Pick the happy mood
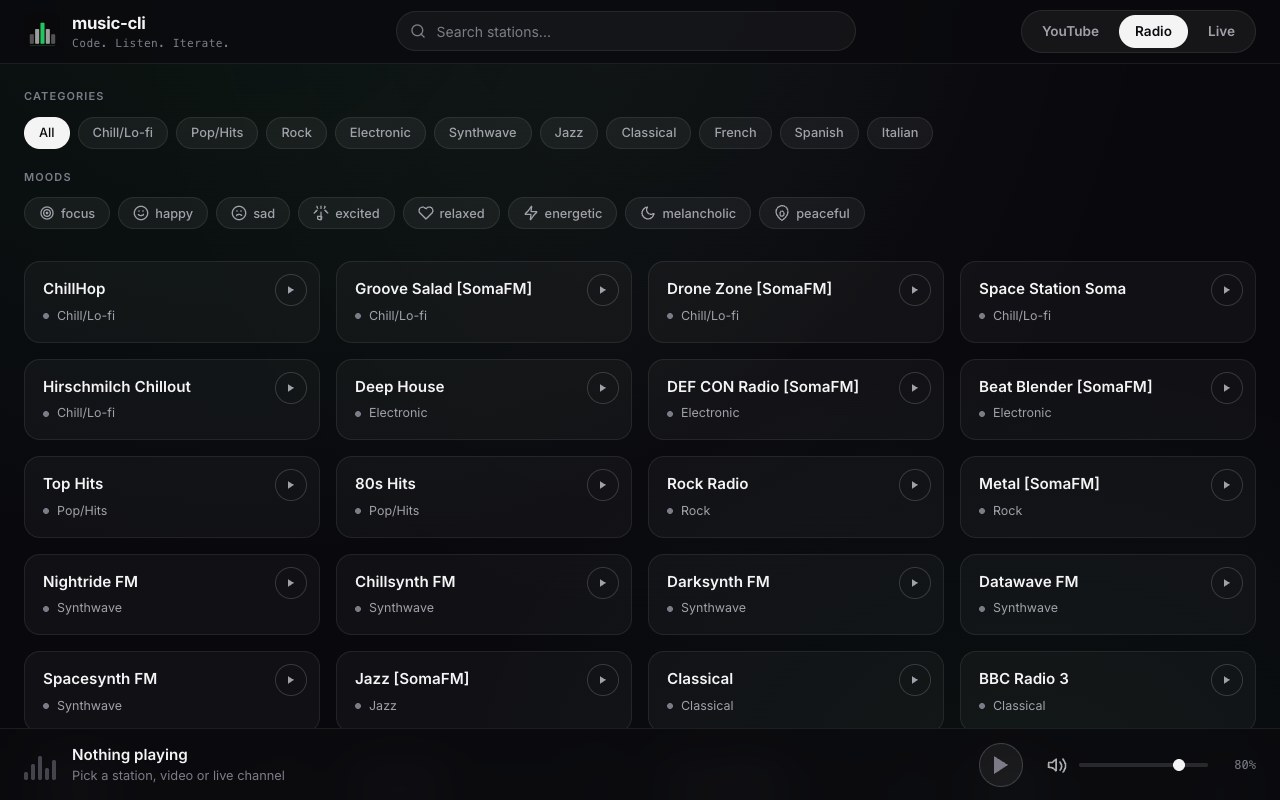This screenshot has width=1280, height=800. [x=163, y=213]
